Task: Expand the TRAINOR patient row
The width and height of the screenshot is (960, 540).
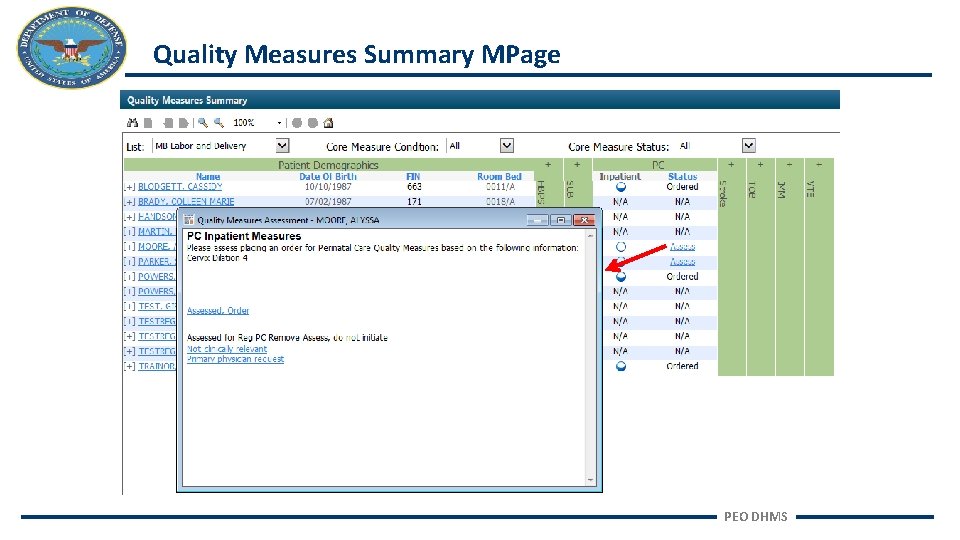Action: tap(129, 366)
